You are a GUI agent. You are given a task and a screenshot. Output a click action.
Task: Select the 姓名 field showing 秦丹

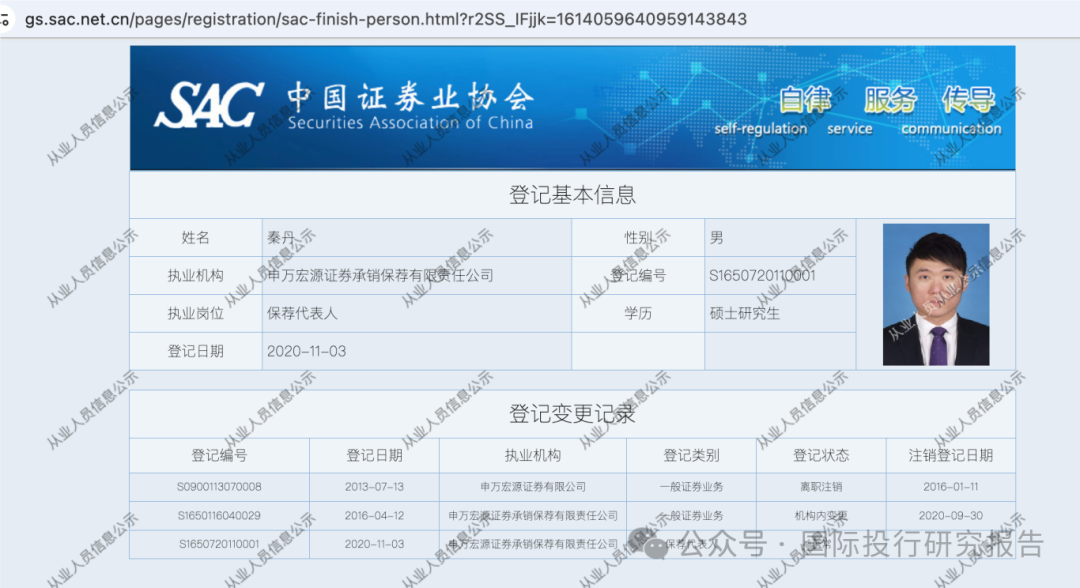point(285,237)
